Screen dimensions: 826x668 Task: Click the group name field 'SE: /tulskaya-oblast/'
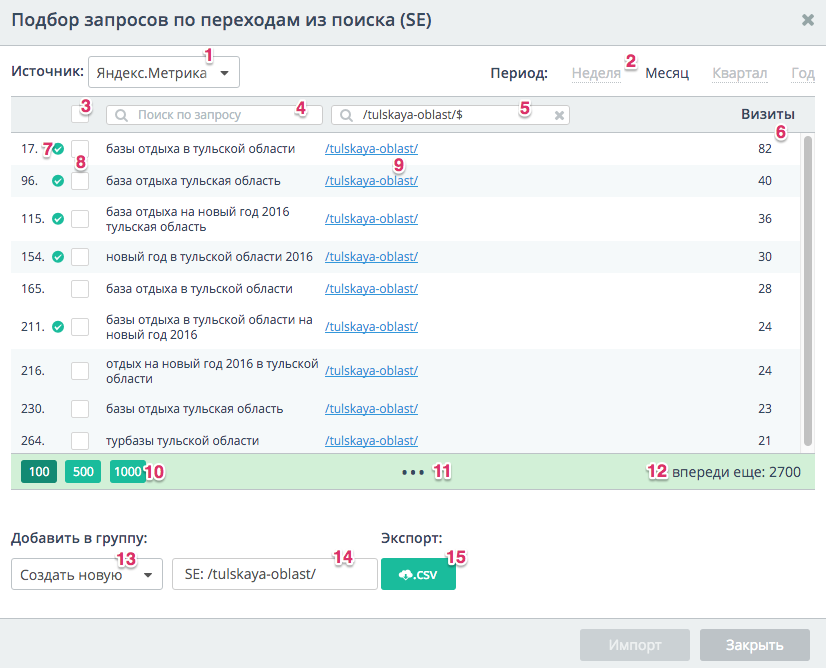pyautogui.click(x=274, y=574)
